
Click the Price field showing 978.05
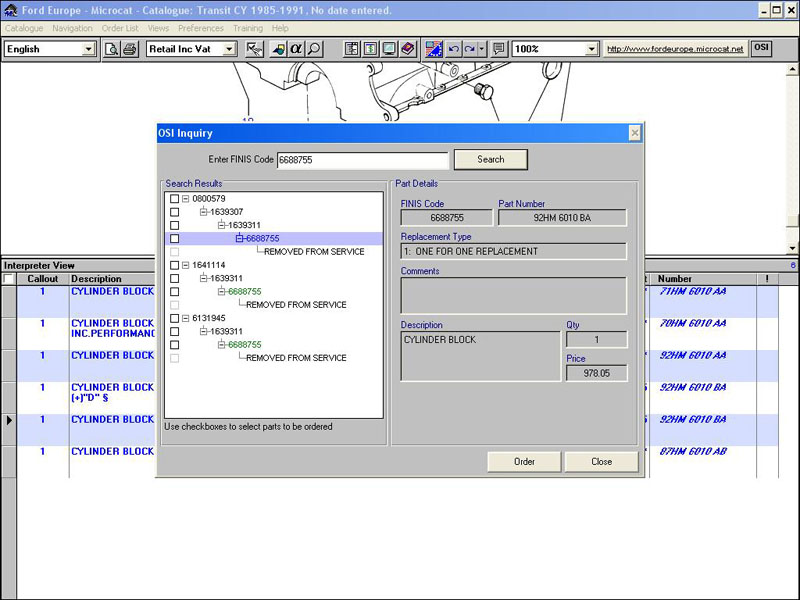596,373
